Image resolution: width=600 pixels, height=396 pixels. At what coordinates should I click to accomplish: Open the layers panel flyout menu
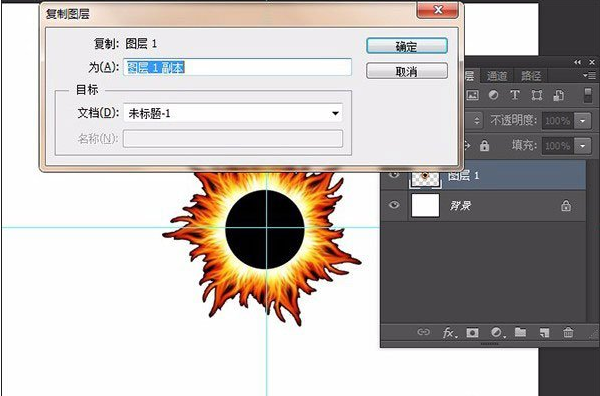click(589, 75)
